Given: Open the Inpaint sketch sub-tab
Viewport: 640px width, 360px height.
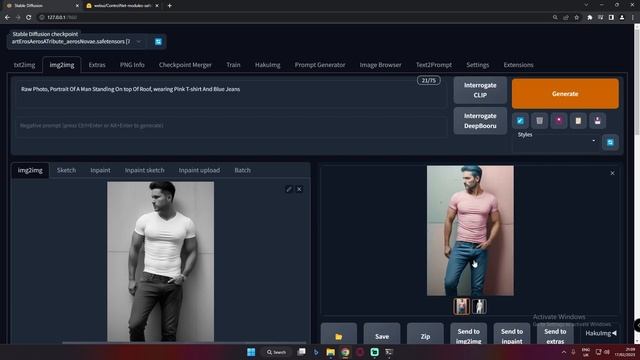Looking at the screenshot, I should click(x=144, y=170).
